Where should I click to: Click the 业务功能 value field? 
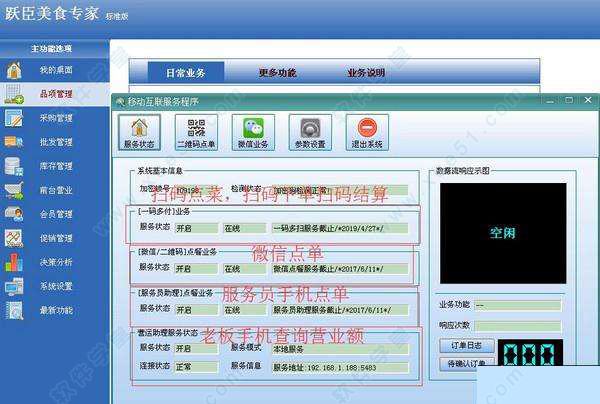[x=518, y=305]
